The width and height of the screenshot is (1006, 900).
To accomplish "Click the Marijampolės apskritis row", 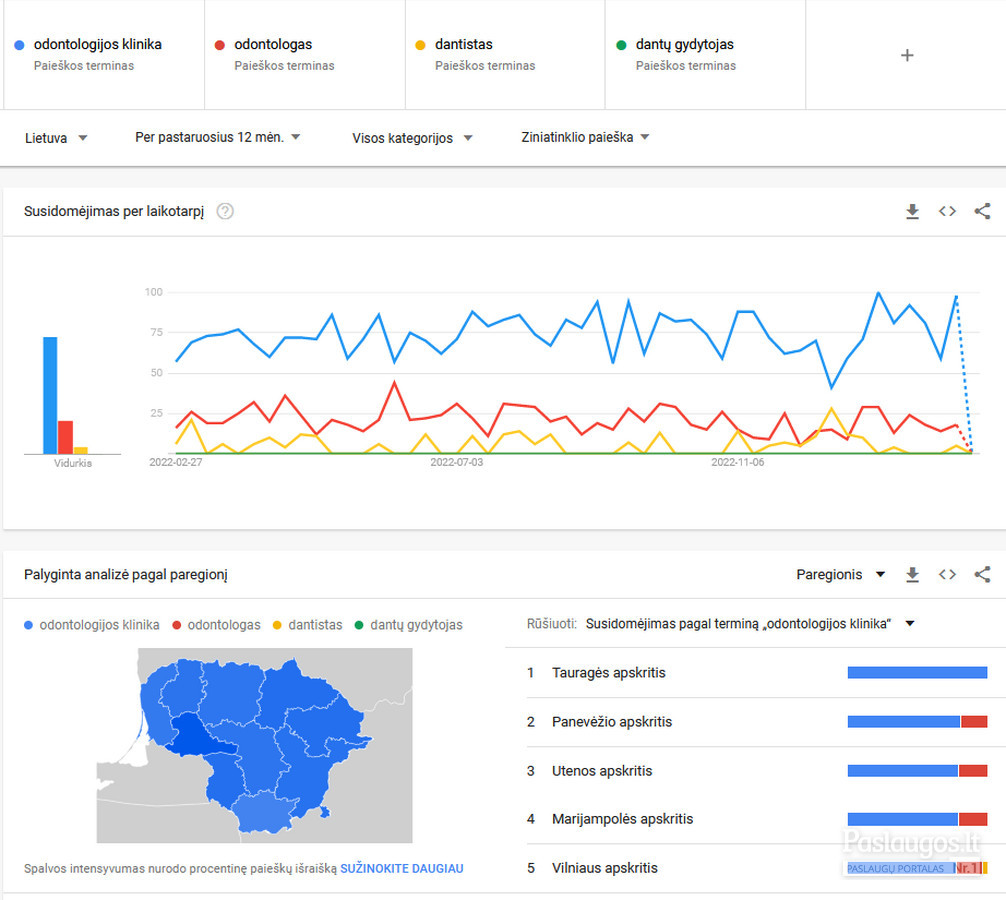I will coord(757,819).
